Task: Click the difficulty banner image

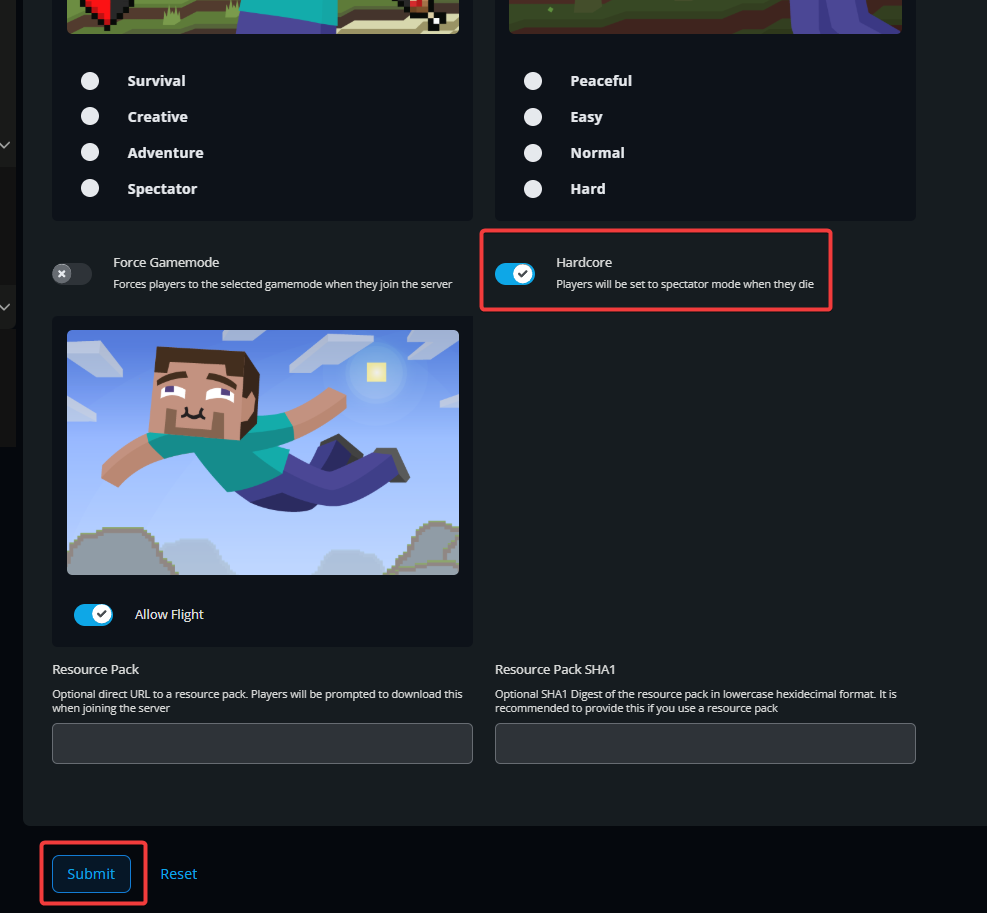Action: [x=705, y=15]
